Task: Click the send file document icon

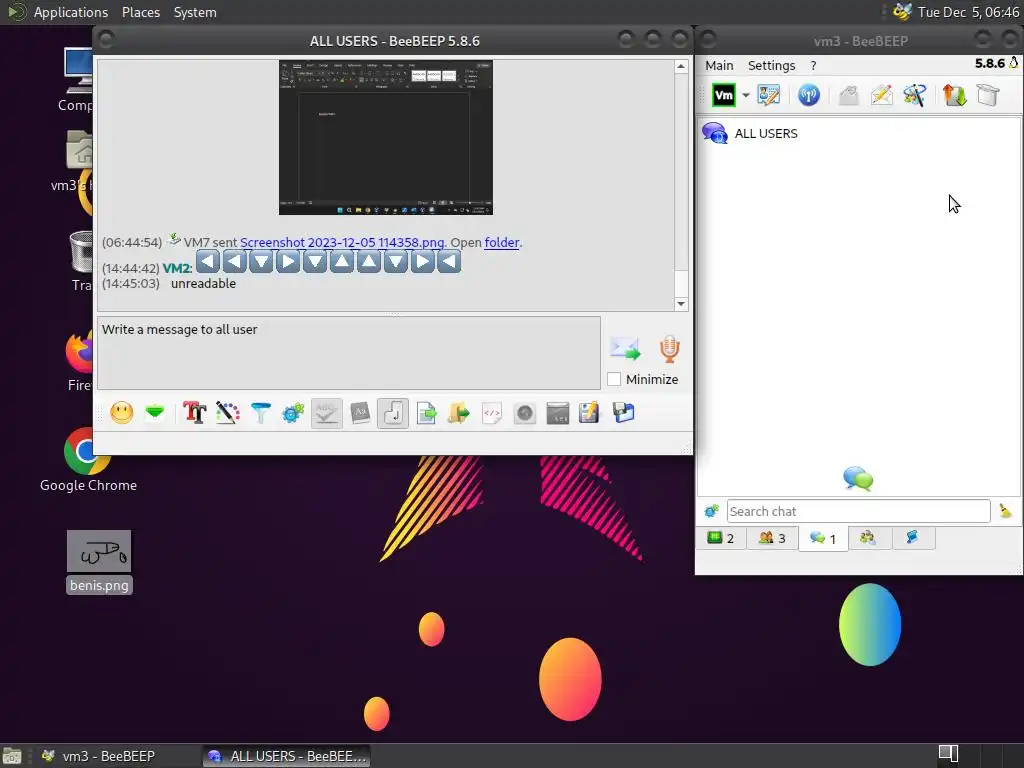Action: [x=426, y=413]
